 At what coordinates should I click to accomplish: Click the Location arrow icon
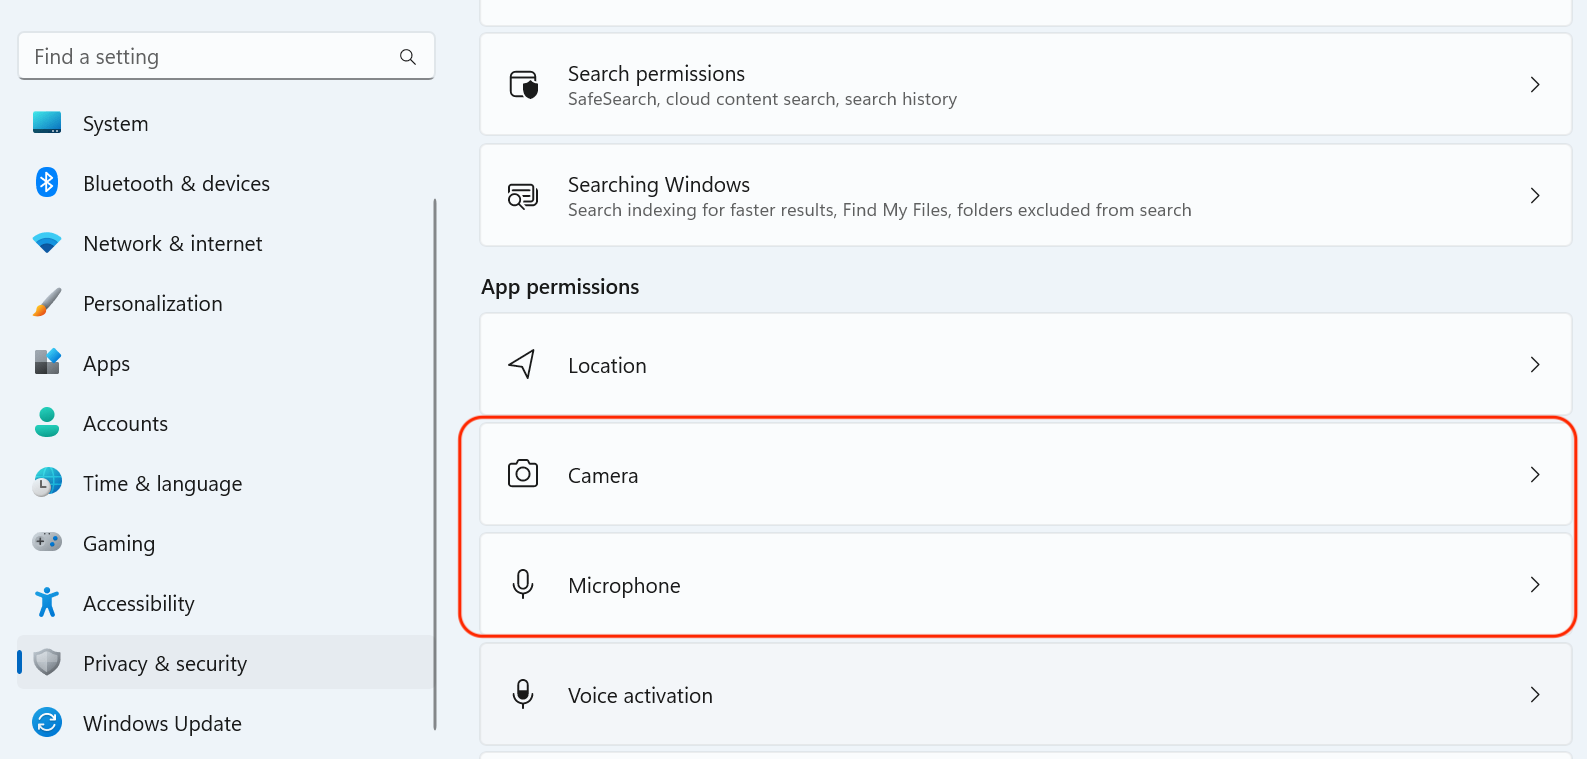point(522,364)
